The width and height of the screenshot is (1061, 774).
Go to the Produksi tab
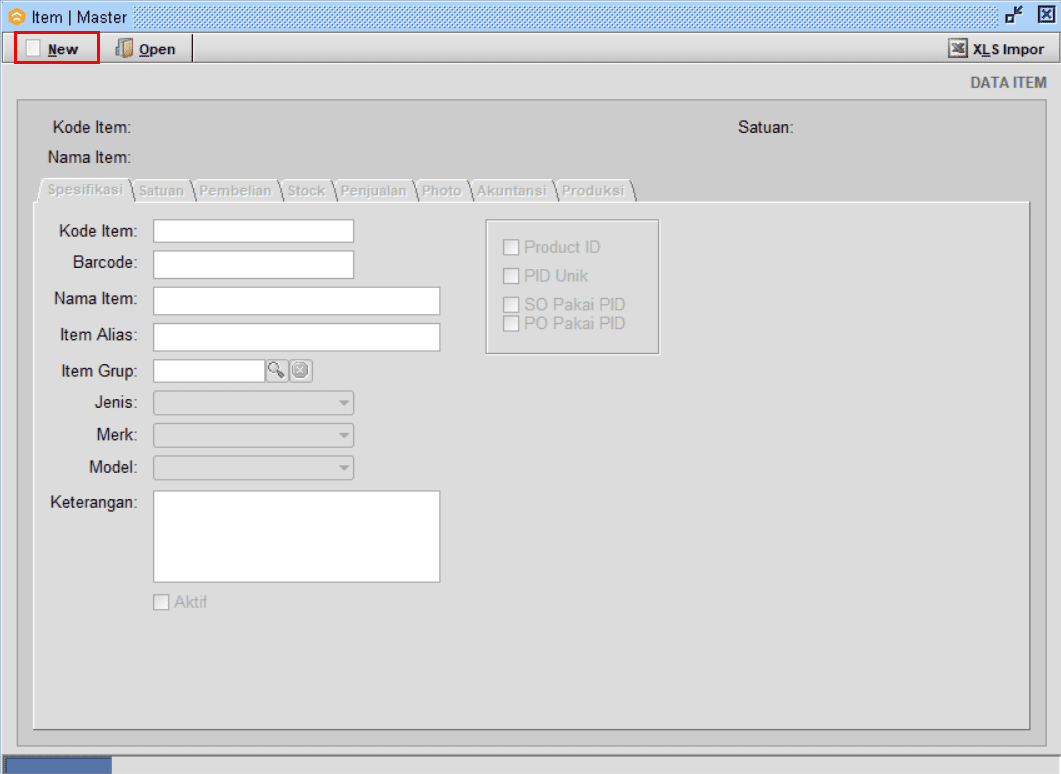click(x=593, y=191)
